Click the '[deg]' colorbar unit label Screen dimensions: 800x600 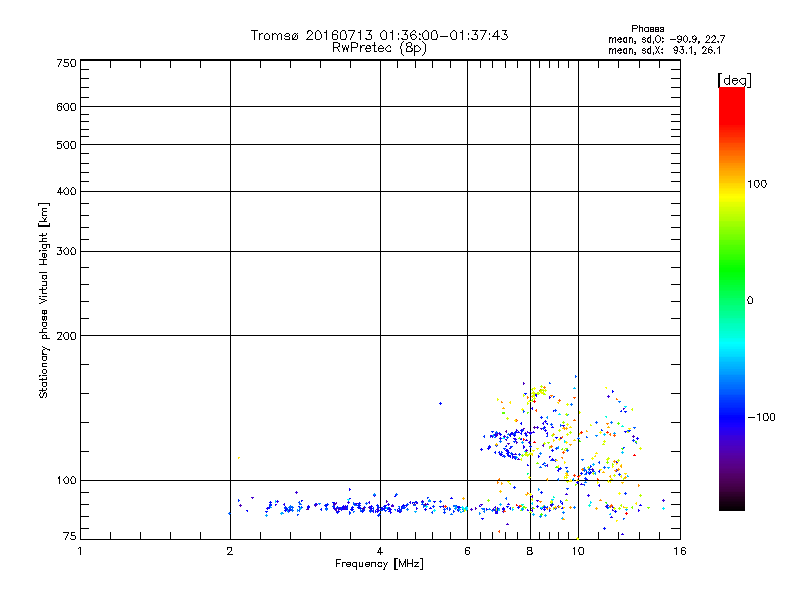pos(735,81)
